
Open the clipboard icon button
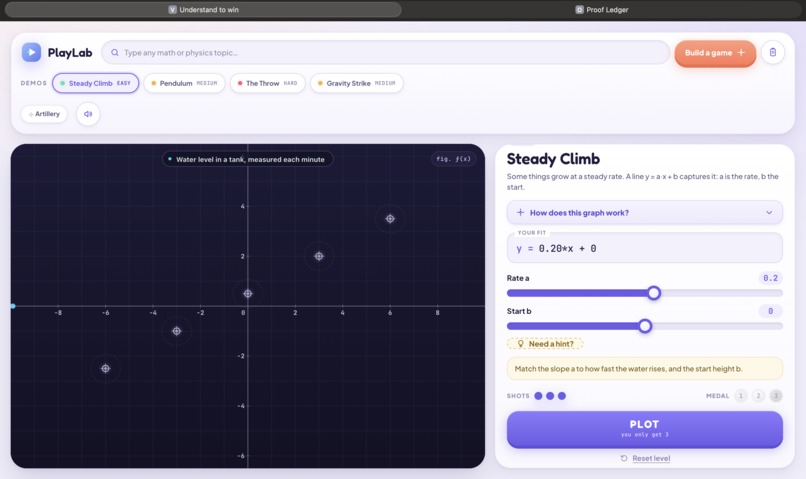(x=773, y=52)
